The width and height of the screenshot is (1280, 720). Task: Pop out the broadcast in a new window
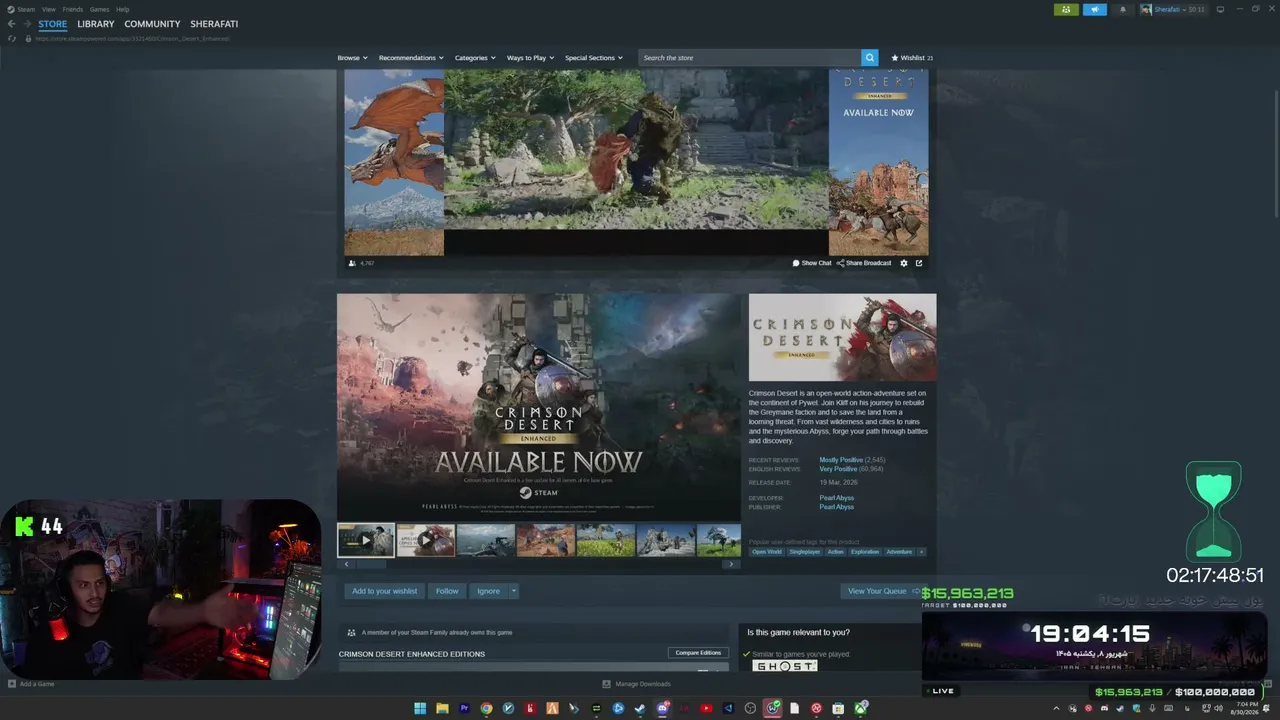point(919,263)
